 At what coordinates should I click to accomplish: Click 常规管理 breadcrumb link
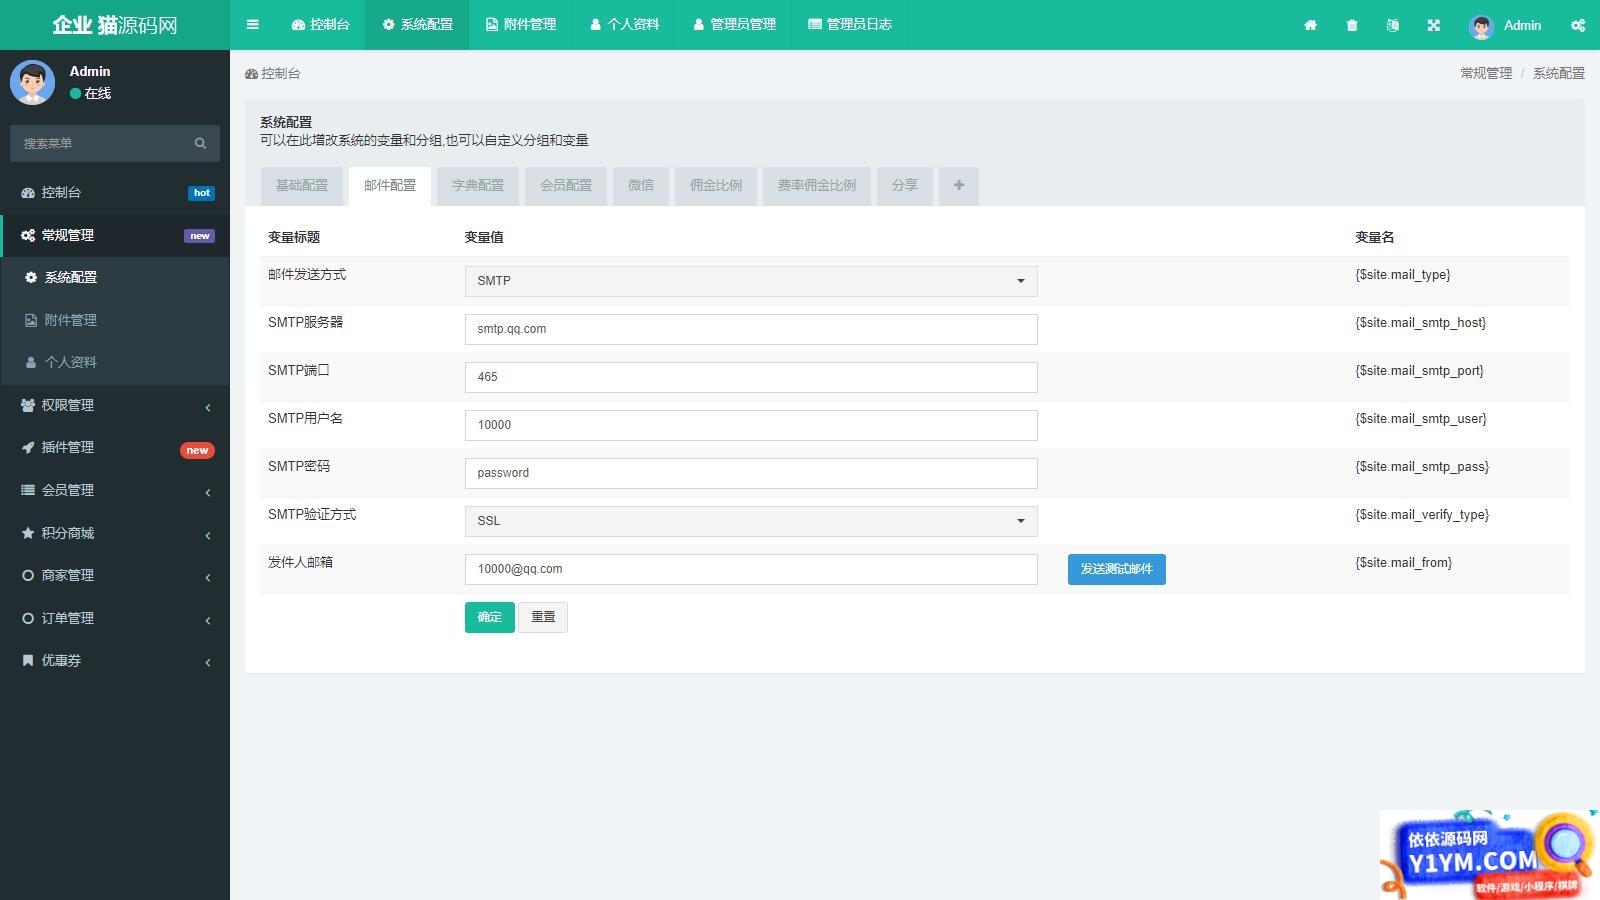tap(1486, 73)
